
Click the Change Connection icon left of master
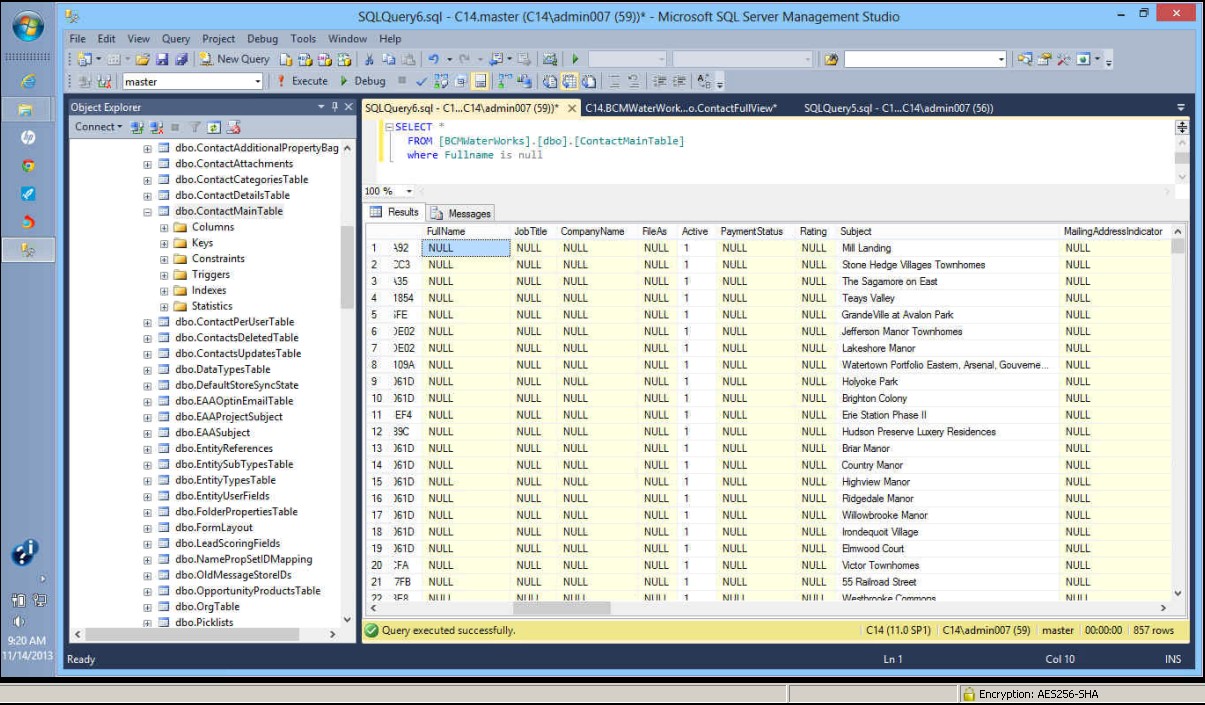point(104,81)
